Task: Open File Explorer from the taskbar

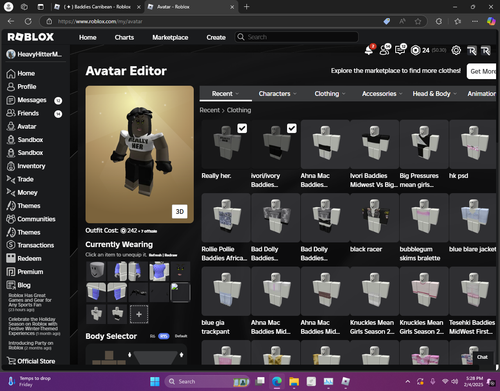Action: tap(294, 381)
